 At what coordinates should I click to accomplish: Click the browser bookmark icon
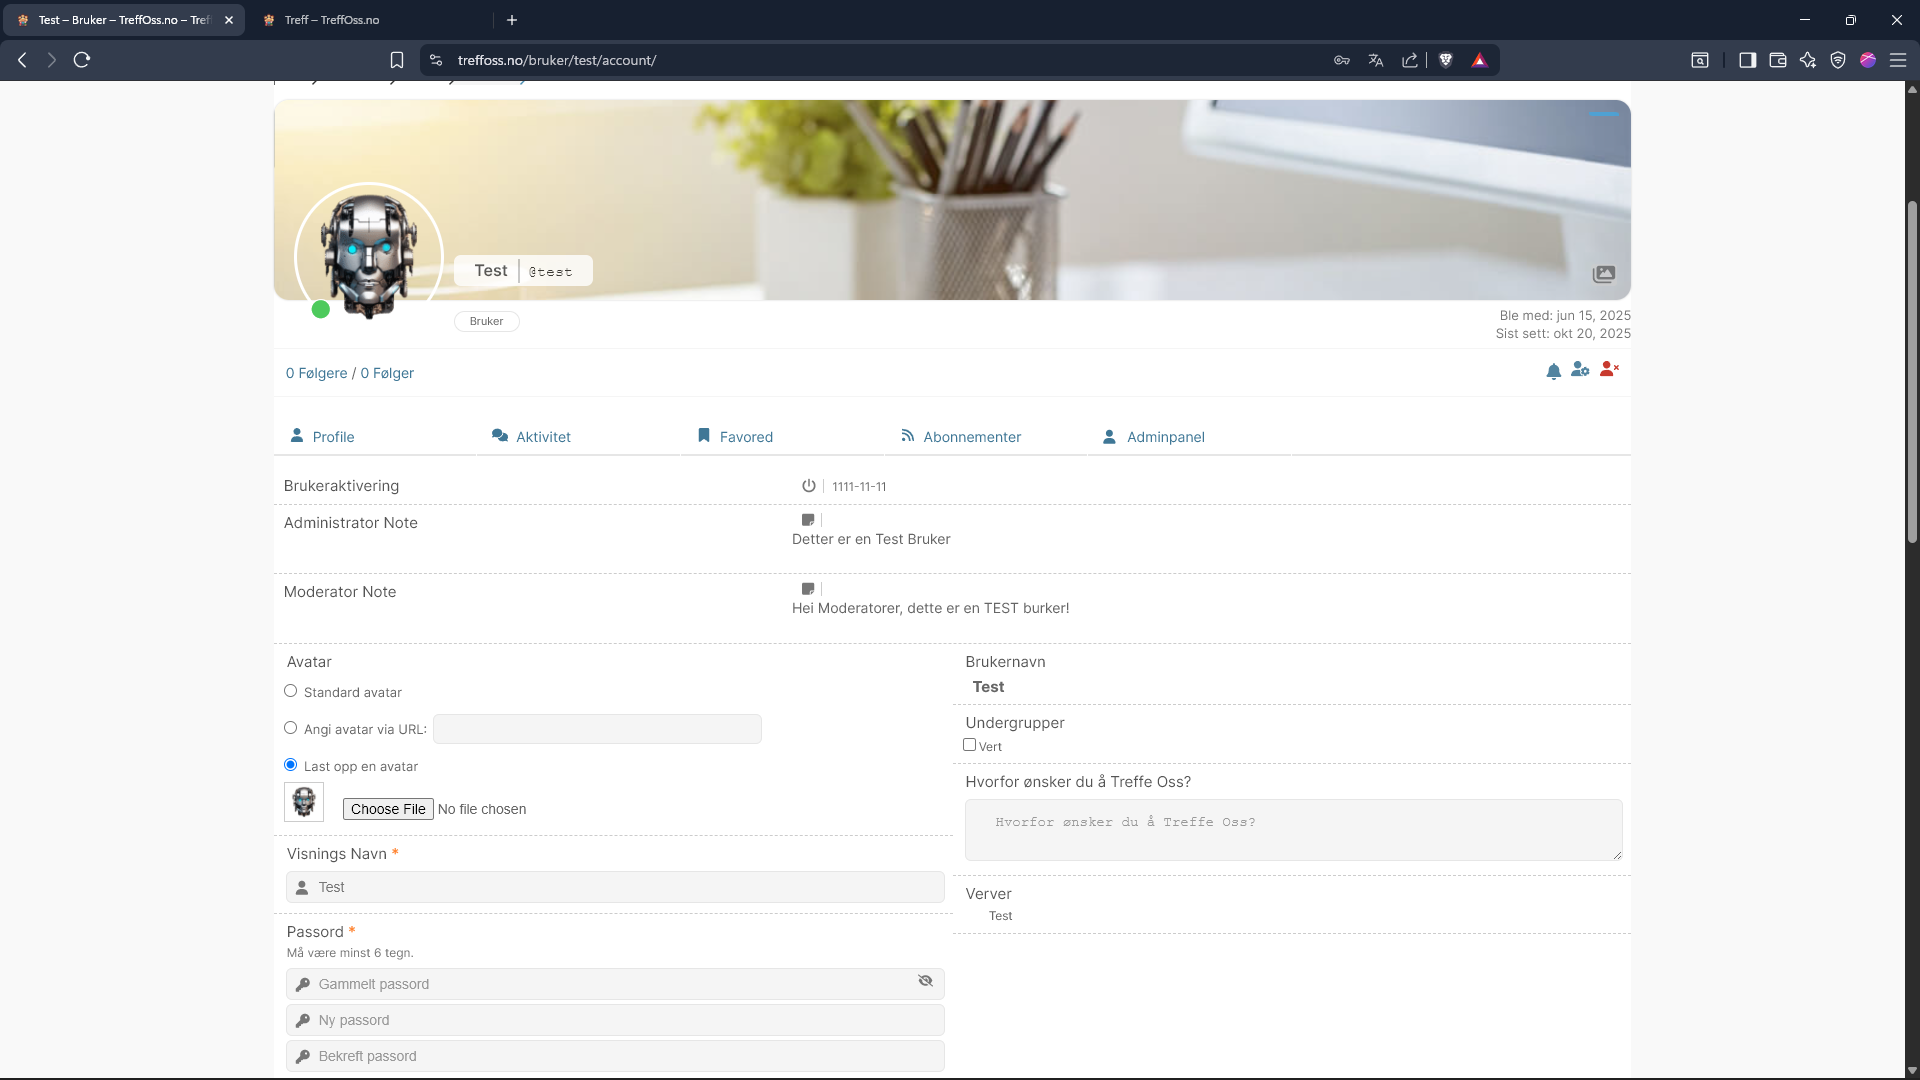point(397,60)
